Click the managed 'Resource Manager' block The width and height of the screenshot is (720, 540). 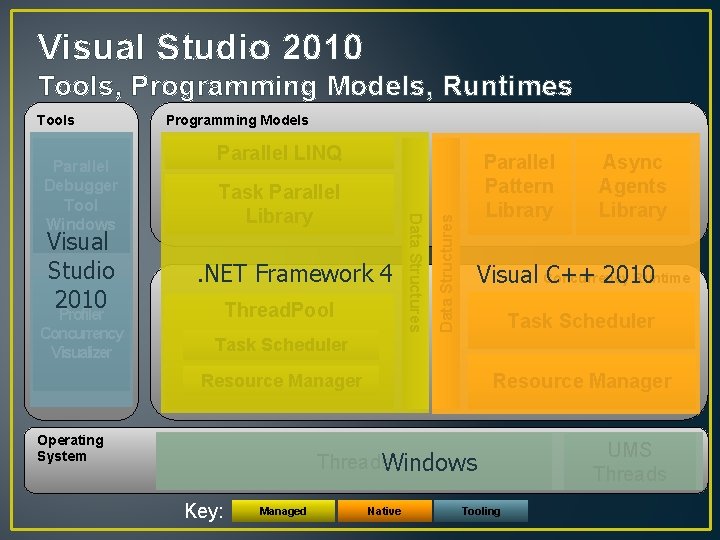pos(281,381)
